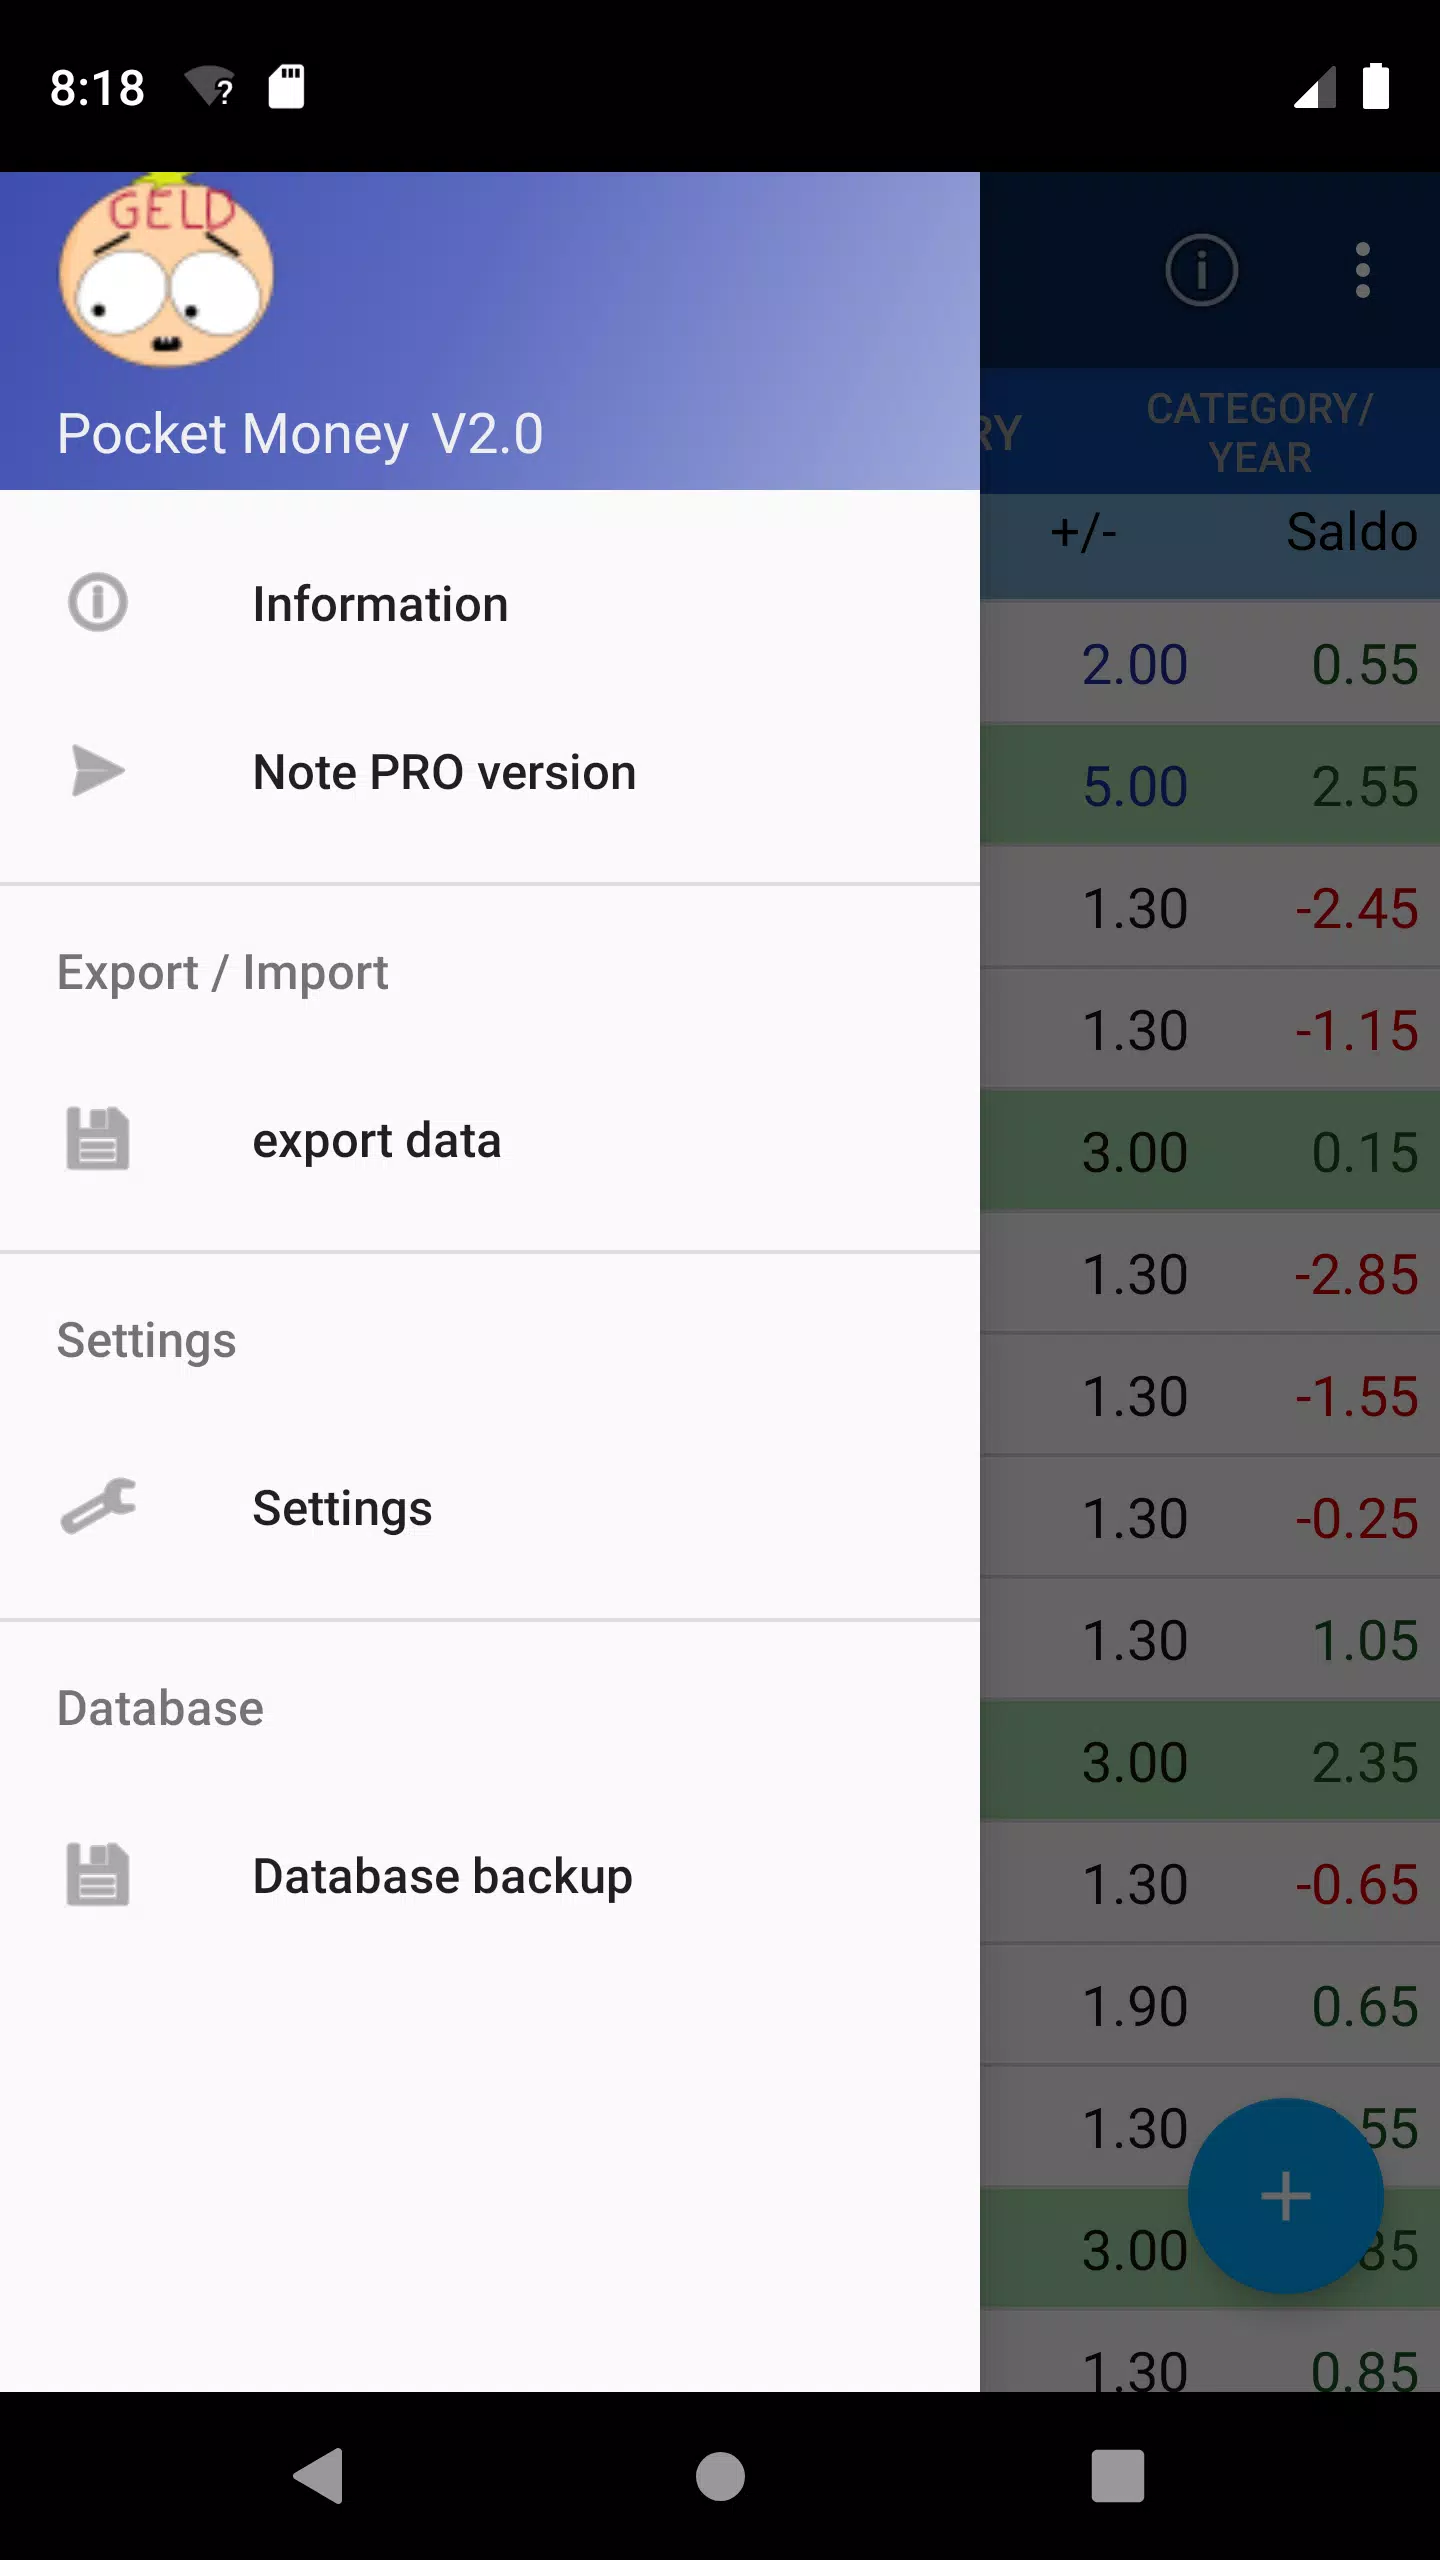Tap the floppy disk icon beside export data
This screenshot has height=2560, width=1440.
[98, 1139]
